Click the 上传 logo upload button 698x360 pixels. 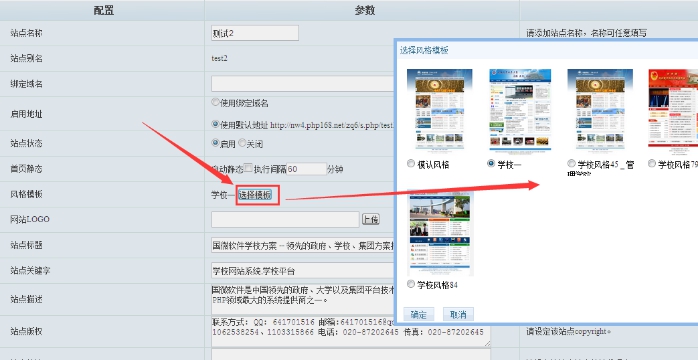coord(370,219)
